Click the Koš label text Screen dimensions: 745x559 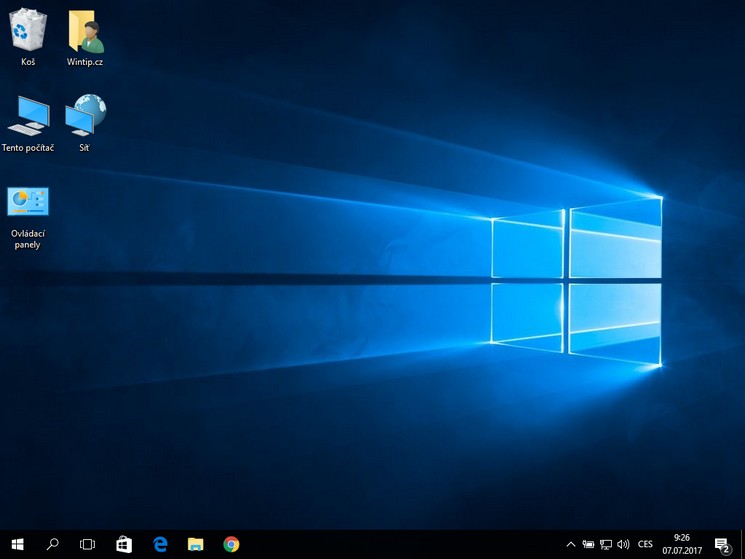[28, 62]
